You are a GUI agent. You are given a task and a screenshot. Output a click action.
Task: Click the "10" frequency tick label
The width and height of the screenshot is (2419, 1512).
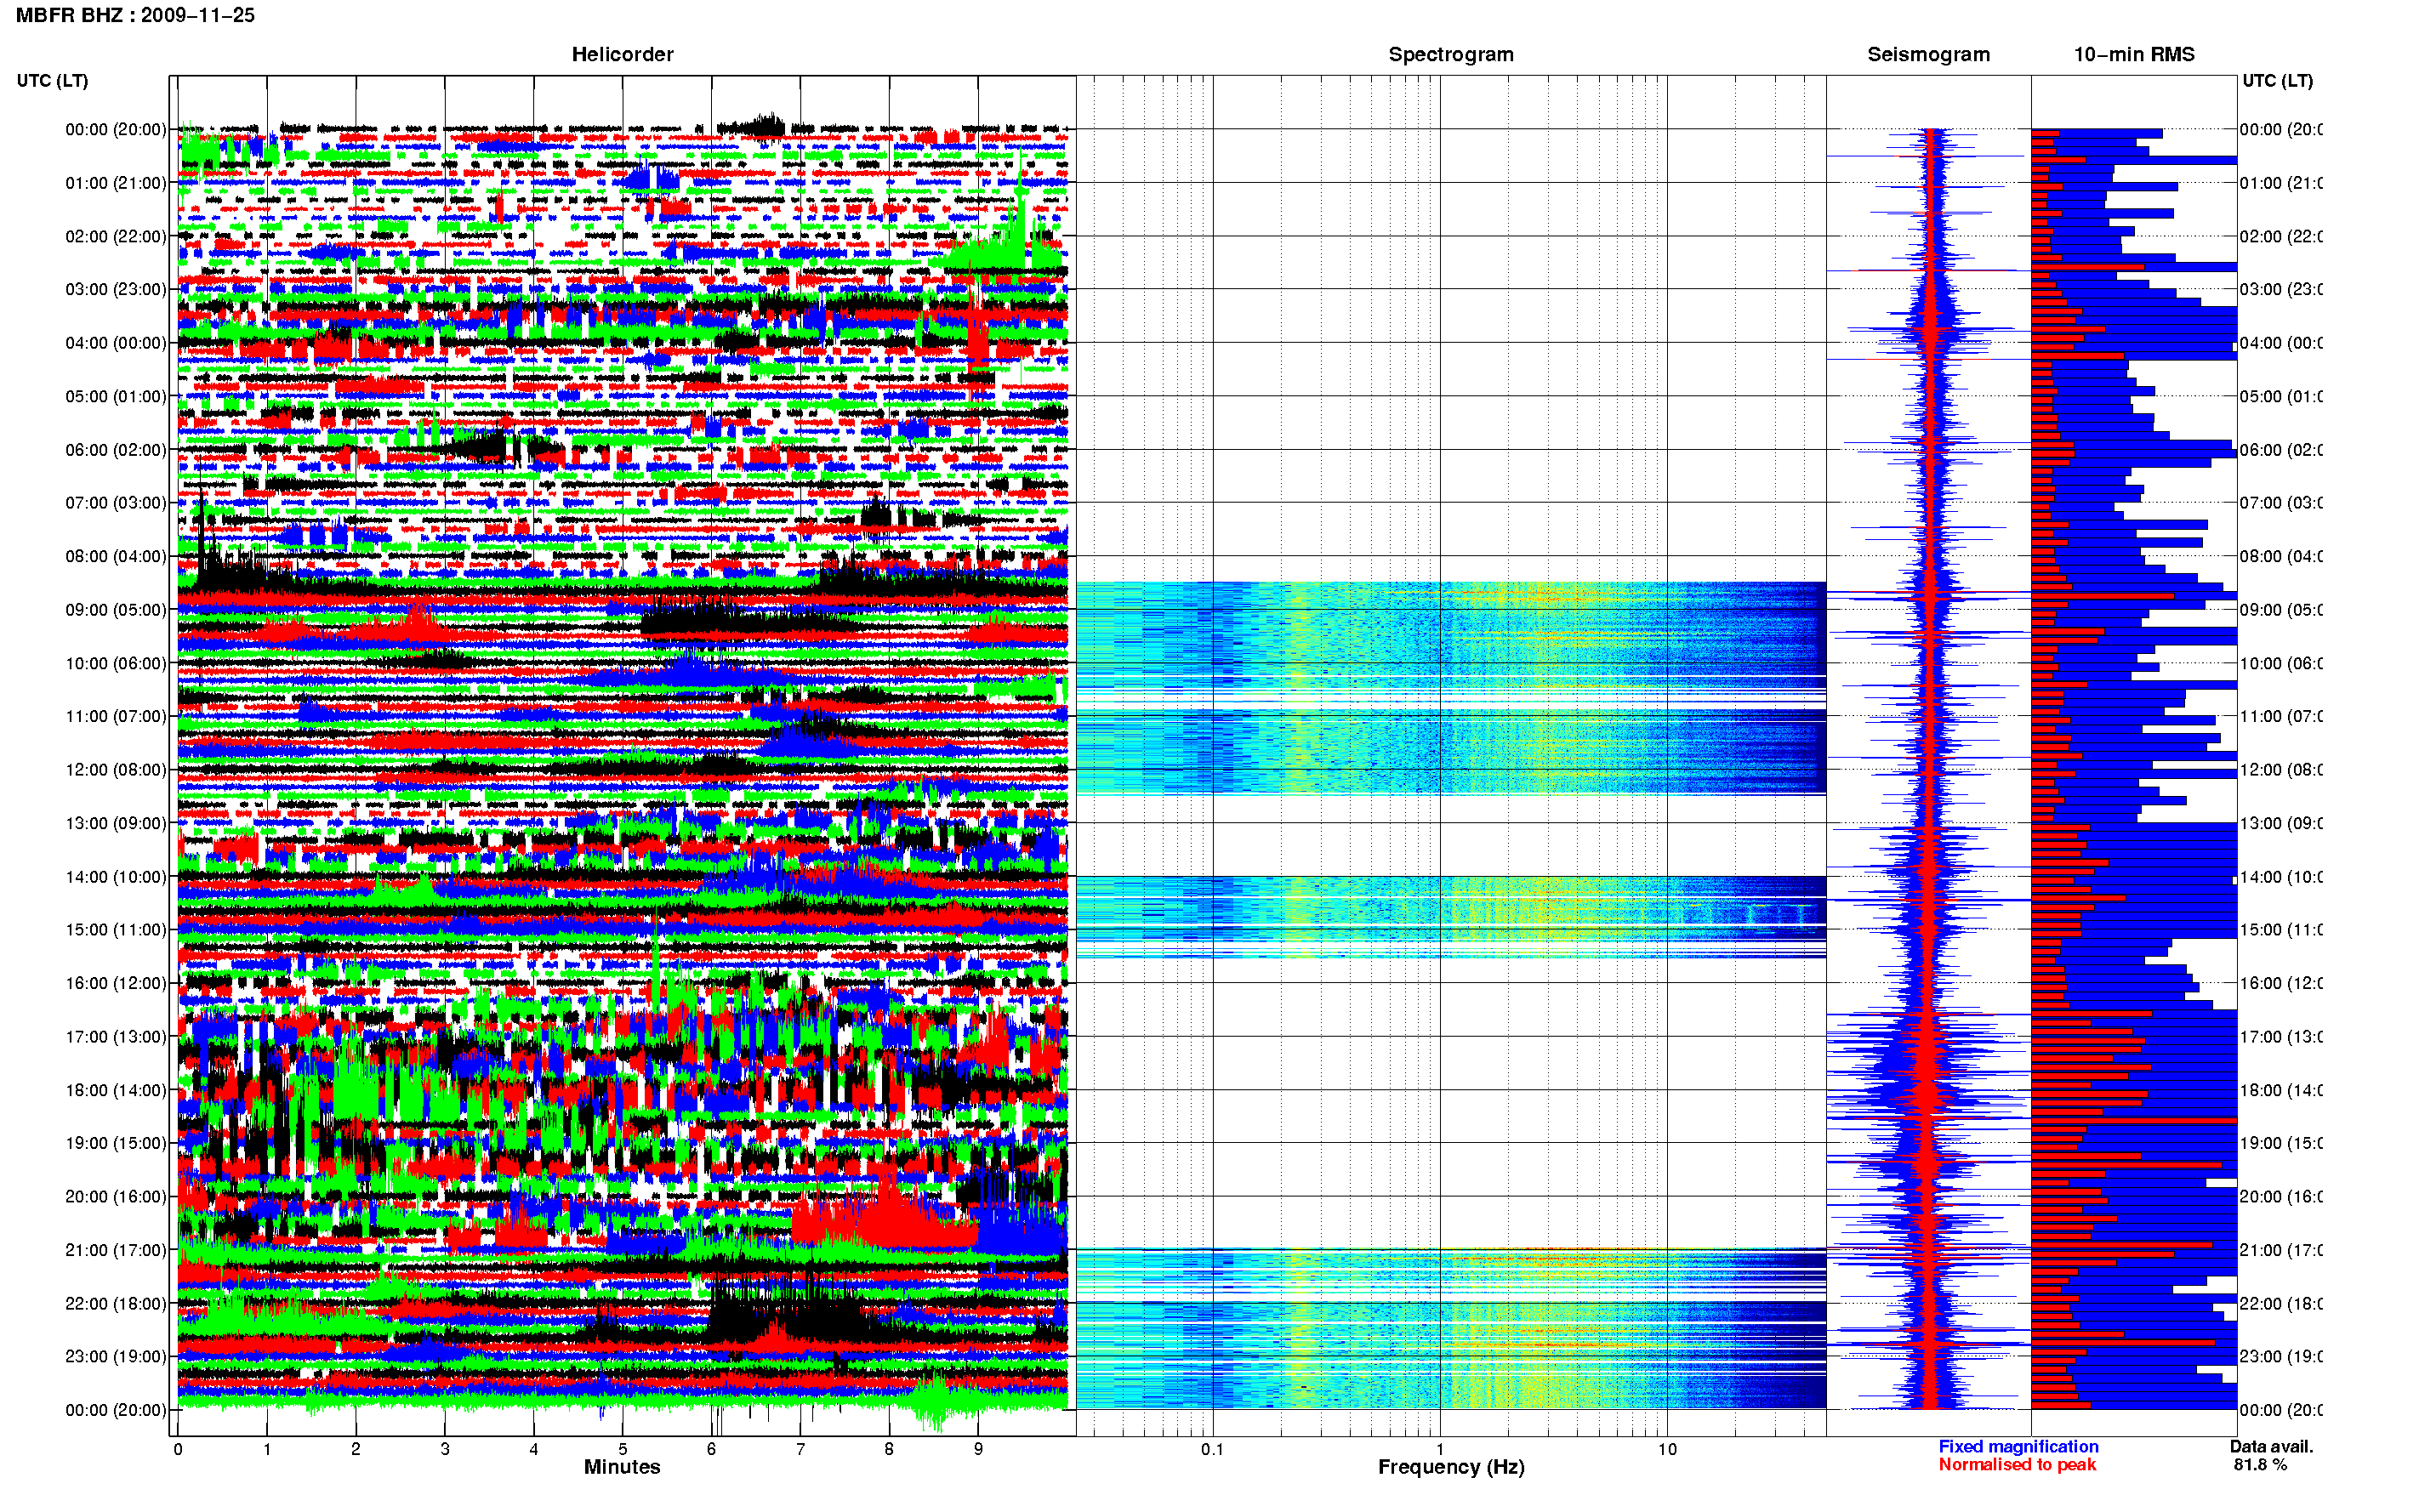pos(1667,1449)
